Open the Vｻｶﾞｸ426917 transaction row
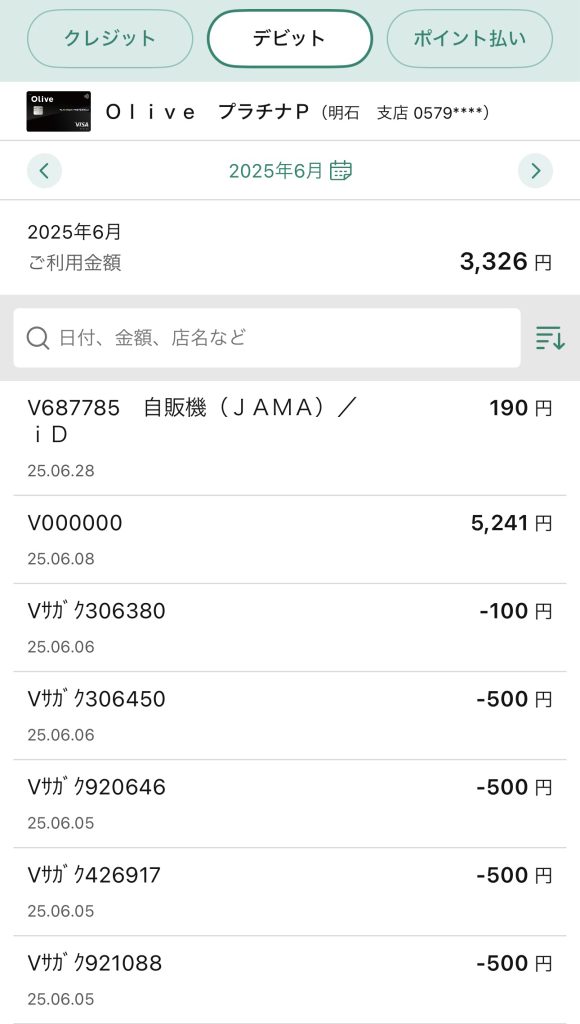This screenshot has width=580, height=1024. coord(290,892)
